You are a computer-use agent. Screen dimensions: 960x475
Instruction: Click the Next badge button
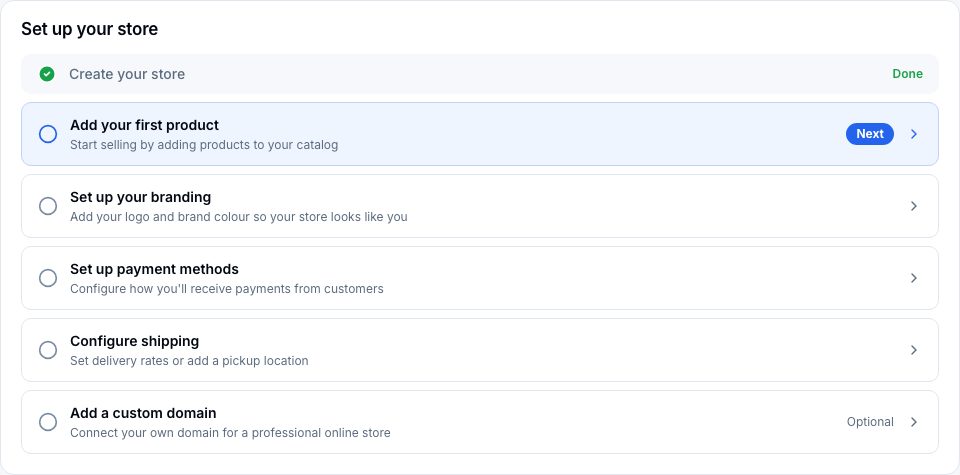coord(869,134)
